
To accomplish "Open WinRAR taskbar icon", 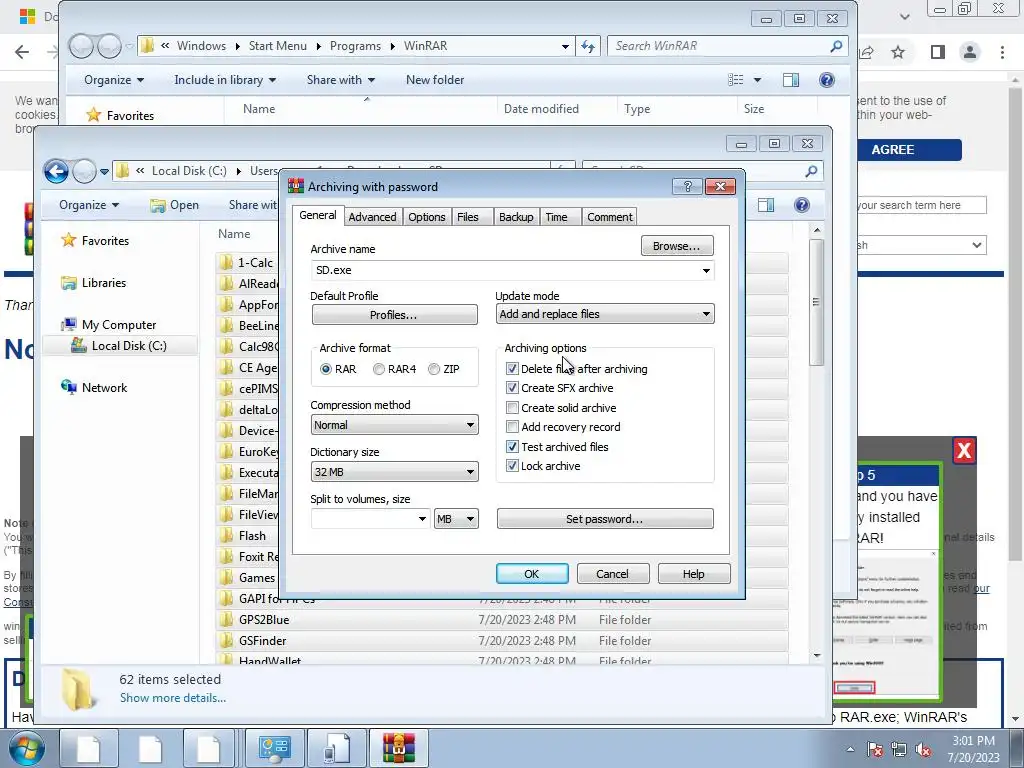I will (x=399, y=748).
